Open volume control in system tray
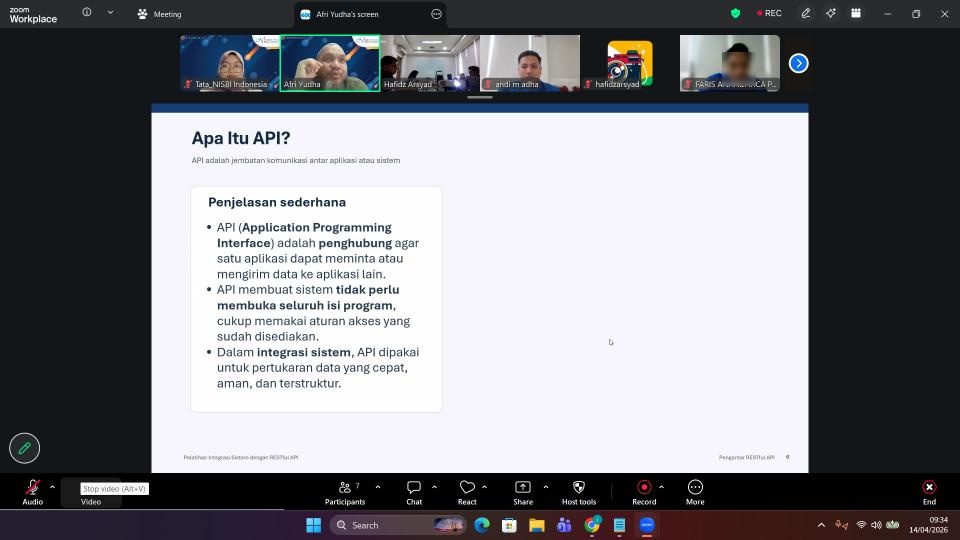 876,525
